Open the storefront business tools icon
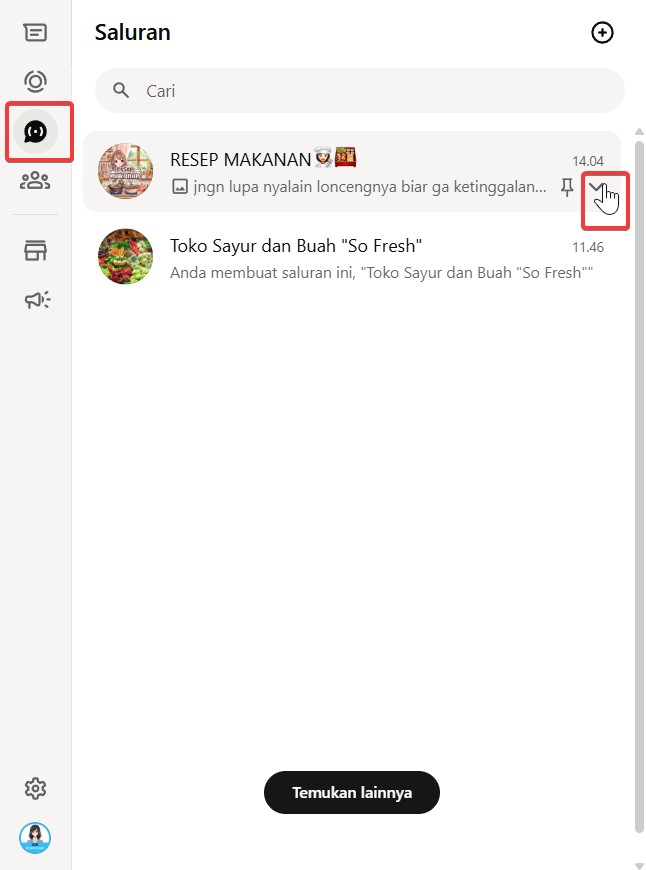 [35, 251]
